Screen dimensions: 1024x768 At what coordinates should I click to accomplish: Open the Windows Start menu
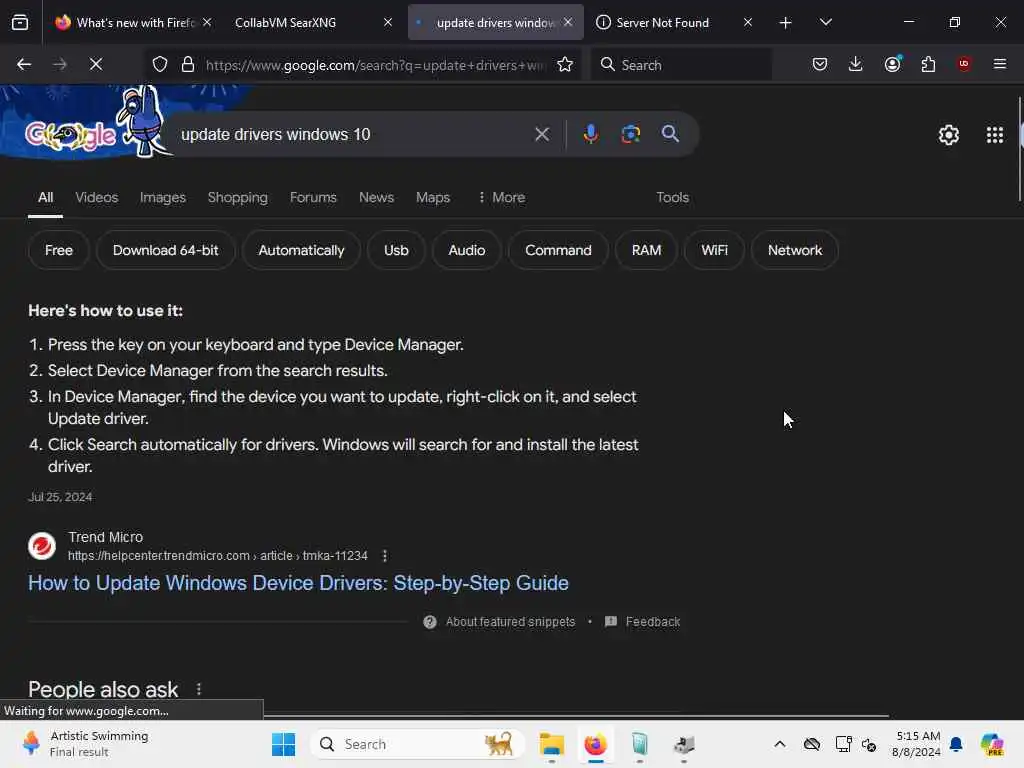point(283,744)
